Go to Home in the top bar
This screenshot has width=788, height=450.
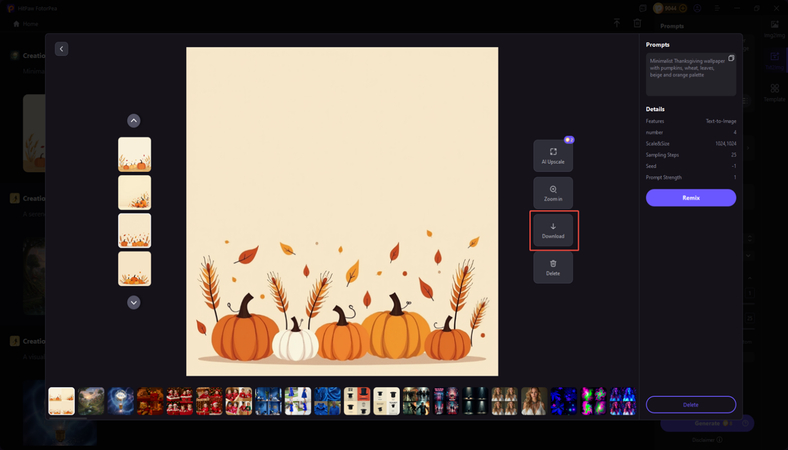pyautogui.click(x=30, y=23)
